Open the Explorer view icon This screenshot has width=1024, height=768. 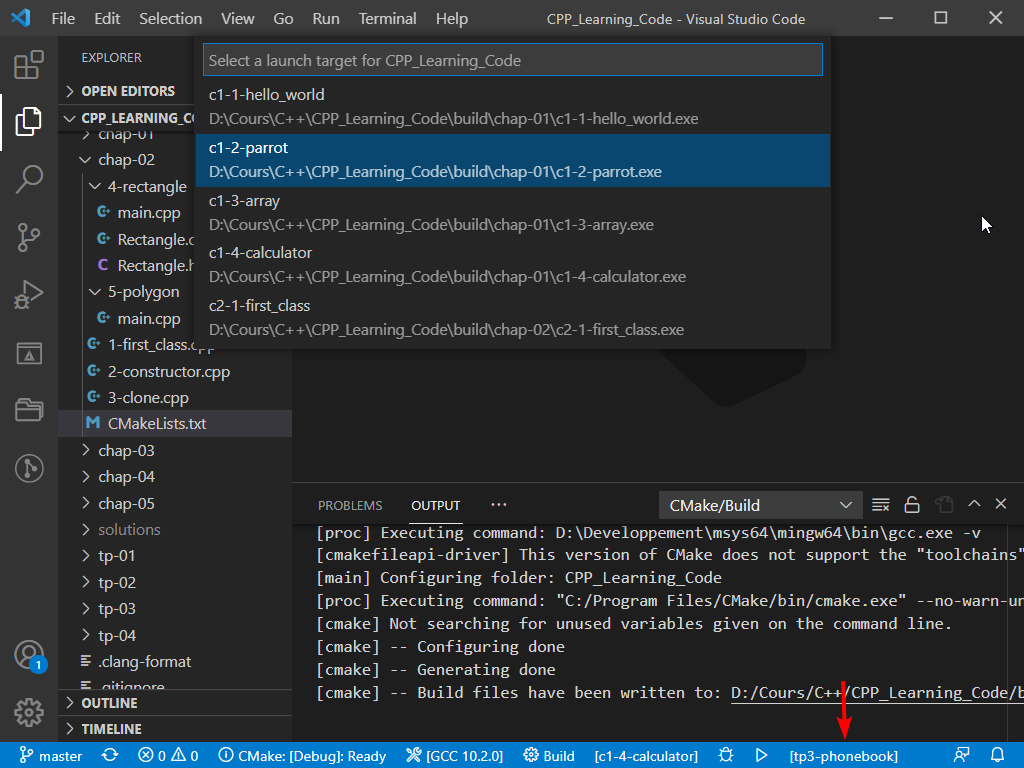pos(29,121)
